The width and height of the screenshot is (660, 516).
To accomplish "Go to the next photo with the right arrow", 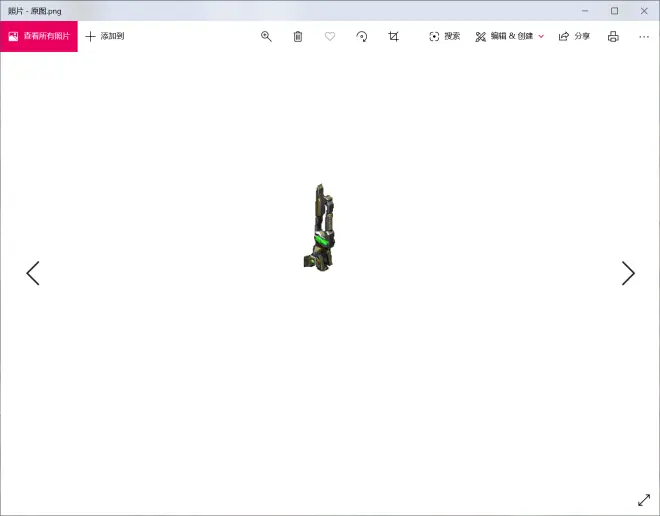I will pos(628,273).
